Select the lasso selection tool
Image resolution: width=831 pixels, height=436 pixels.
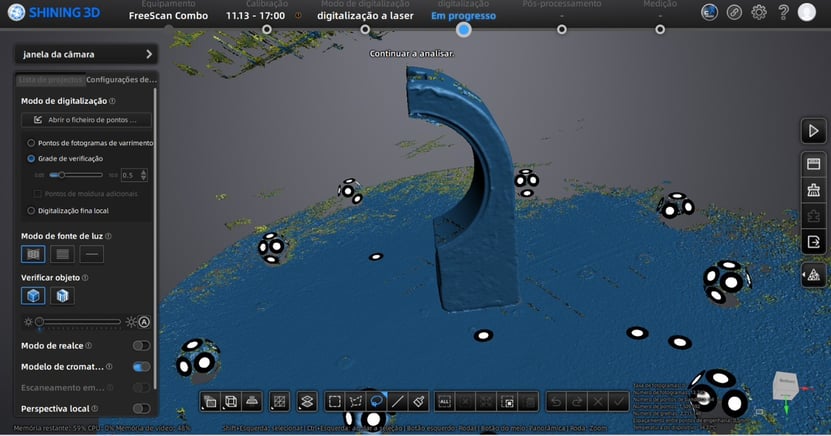[376, 401]
